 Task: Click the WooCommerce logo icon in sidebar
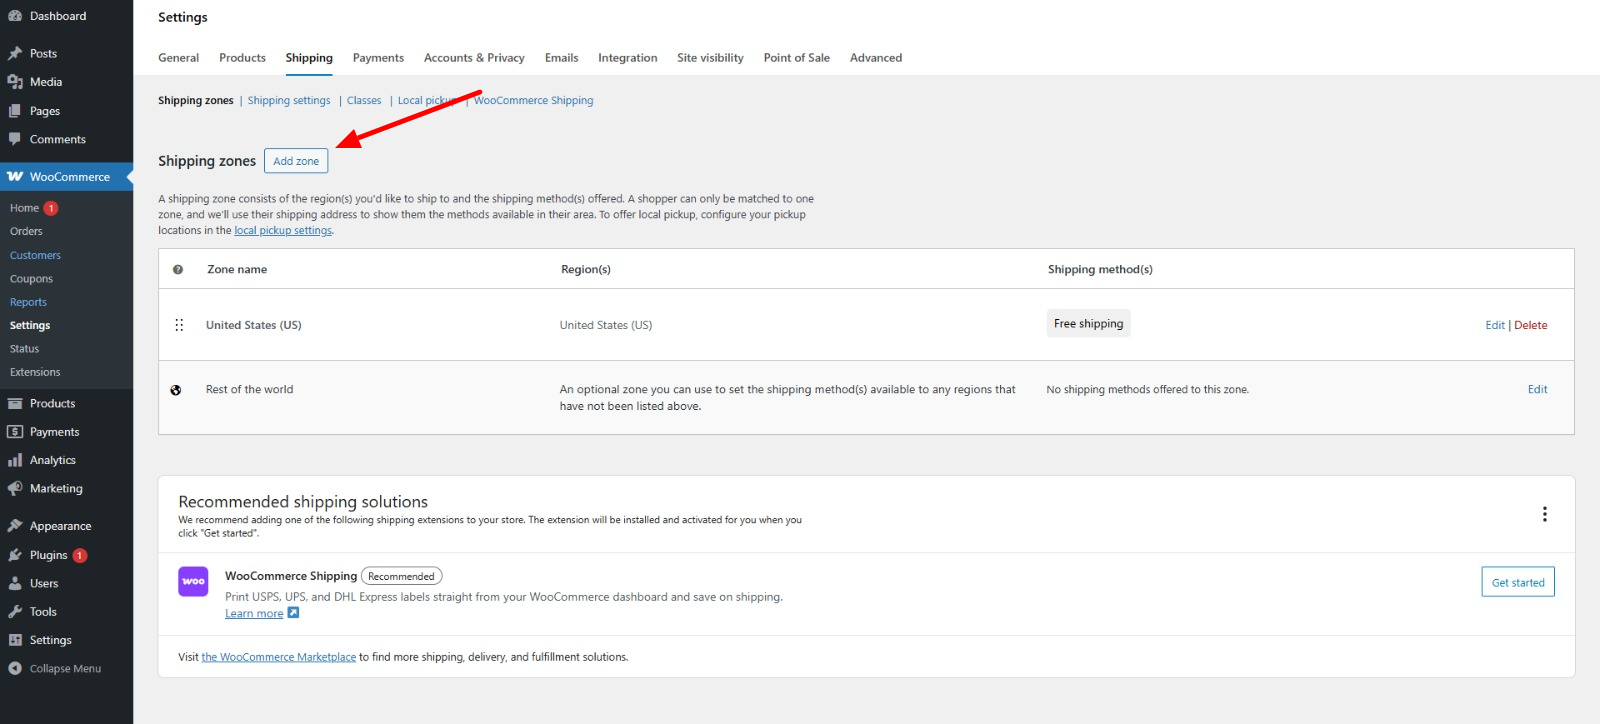(15, 177)
